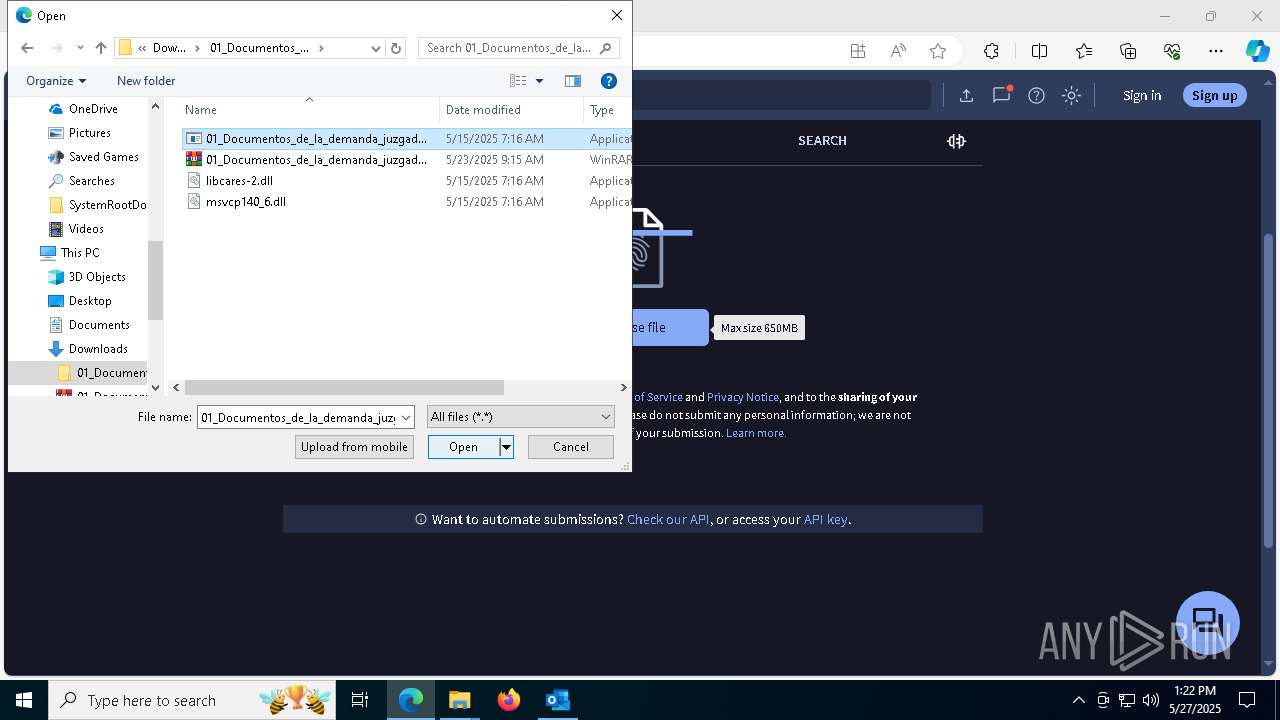Screen dimensions: 1280x720
Task: Select Videos in navigation tree
Action: point(86,229)
